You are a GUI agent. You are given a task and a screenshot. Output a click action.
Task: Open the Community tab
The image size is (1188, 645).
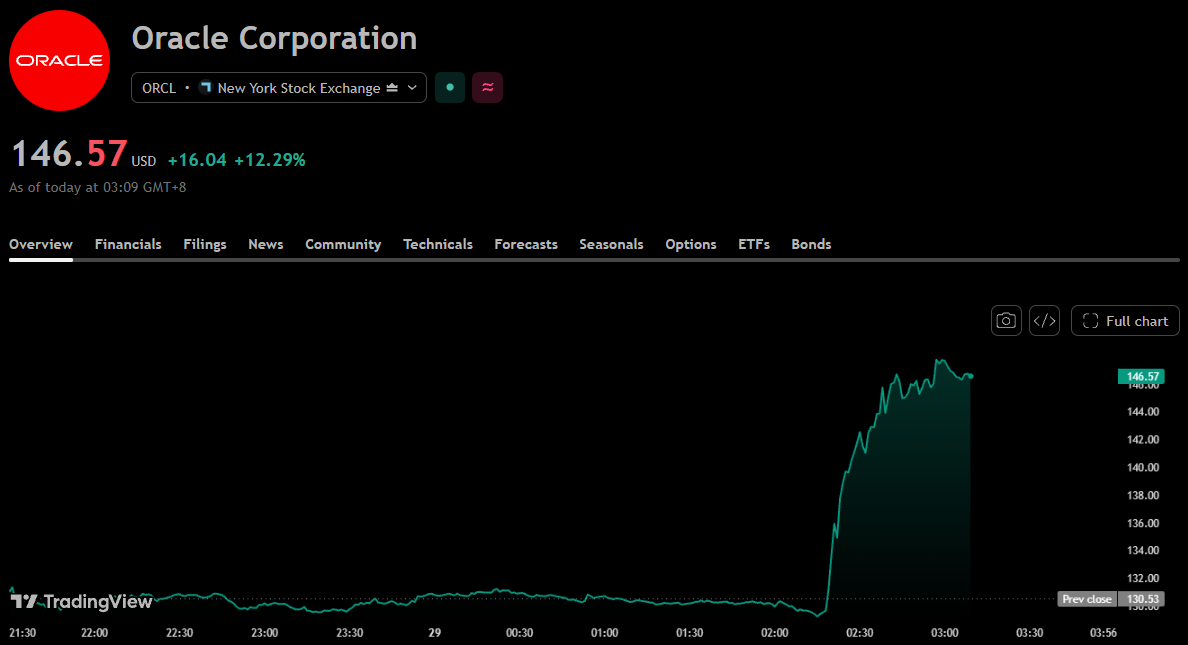343,244
